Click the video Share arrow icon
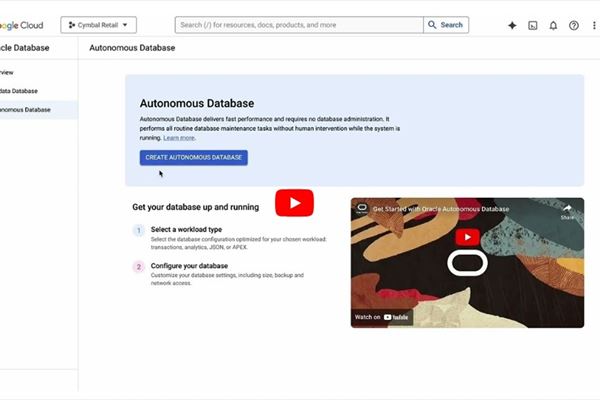The image size is (600, 400). coord(567,208)
